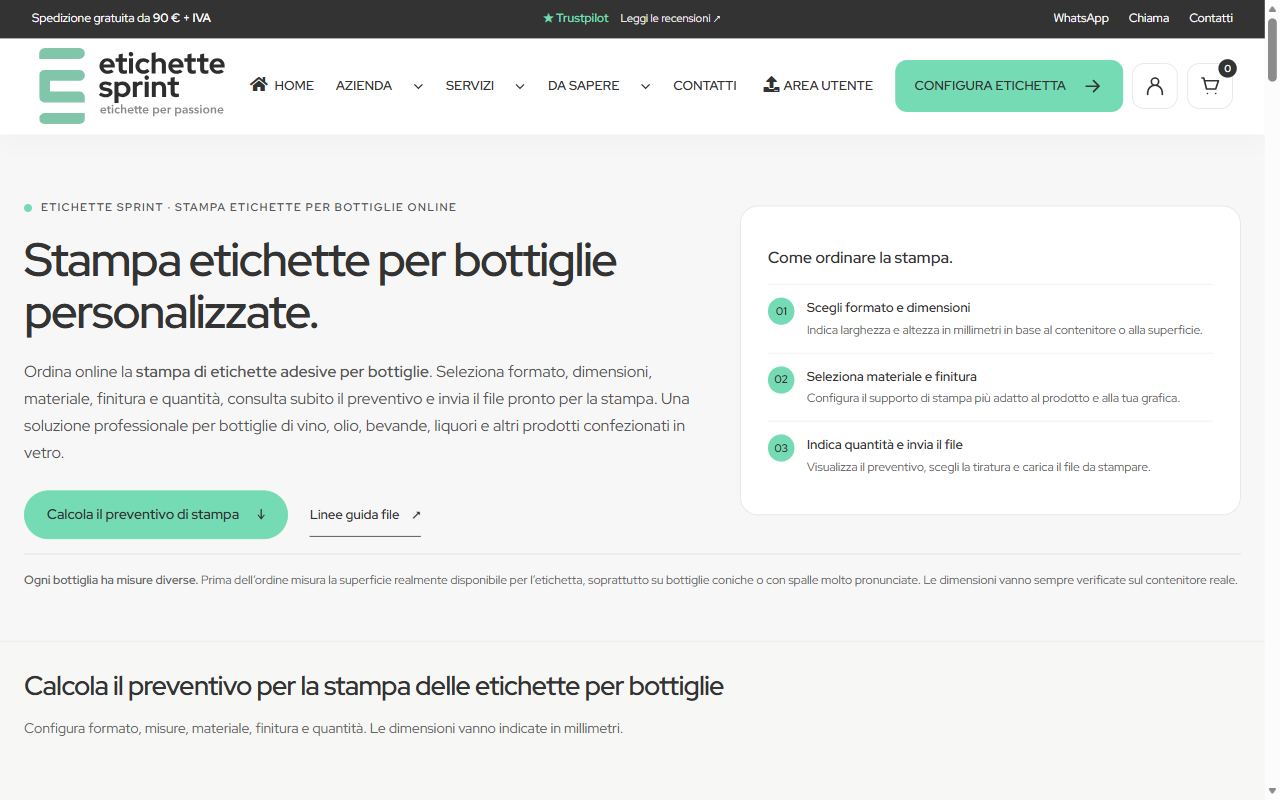Click the Seleziona materiale e finitura step title
Image resolution: width=1280 pixels, height=800 pixels.
point(892,377)
